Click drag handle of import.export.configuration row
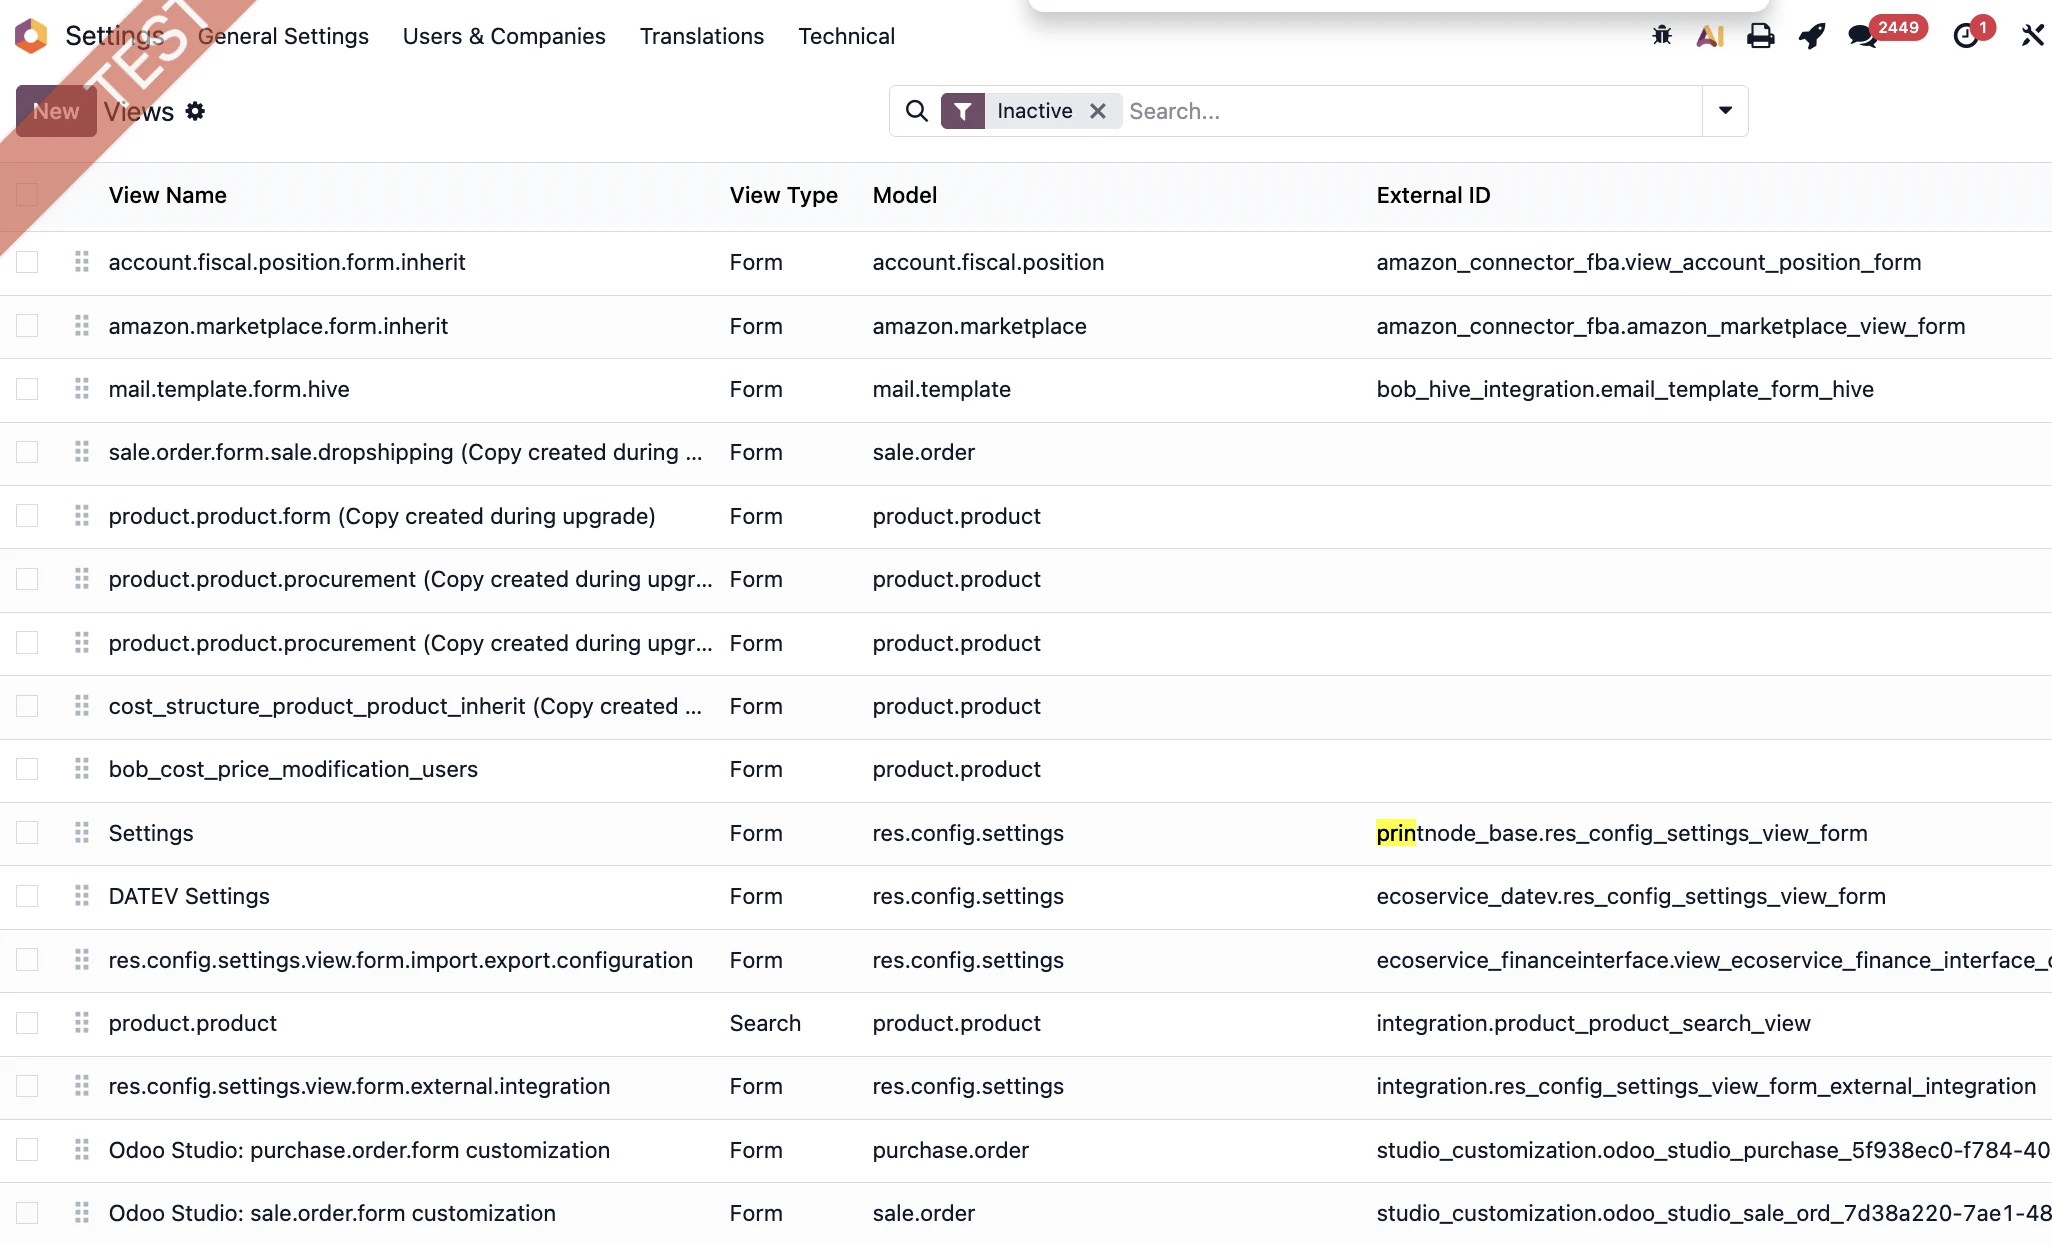 coord(82,960)
